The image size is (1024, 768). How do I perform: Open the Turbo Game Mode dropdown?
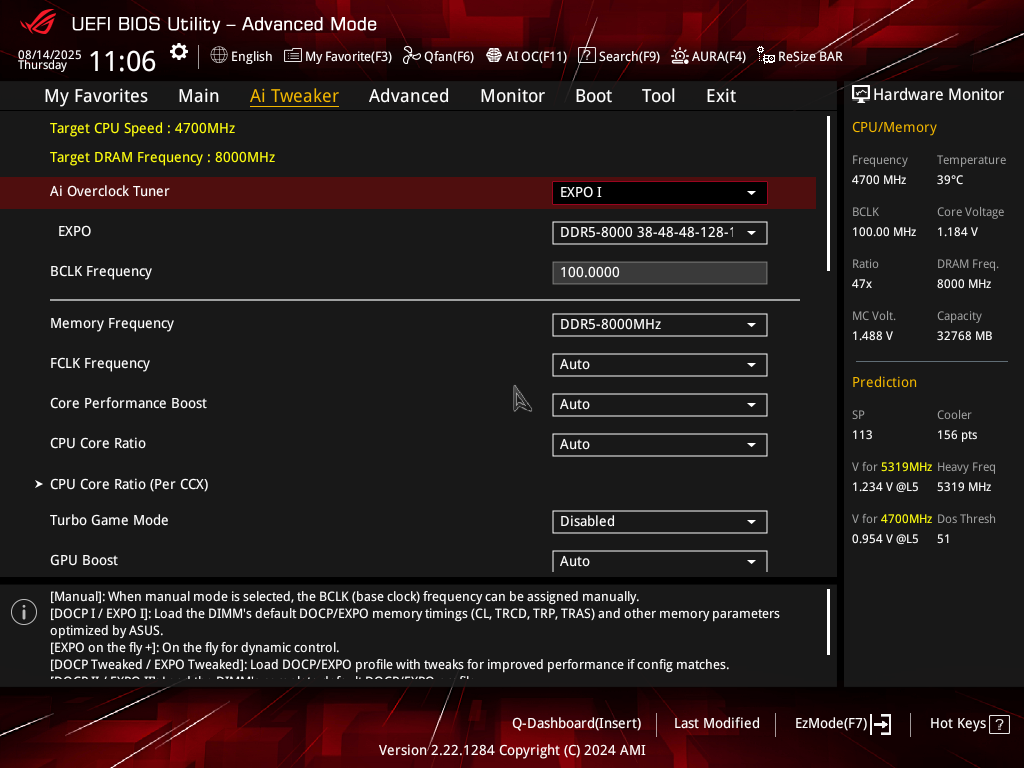point(660,521)
